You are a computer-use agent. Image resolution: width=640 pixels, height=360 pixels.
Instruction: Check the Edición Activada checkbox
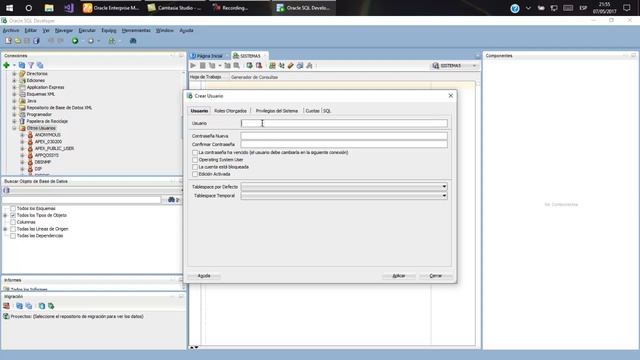pos(195,174)
